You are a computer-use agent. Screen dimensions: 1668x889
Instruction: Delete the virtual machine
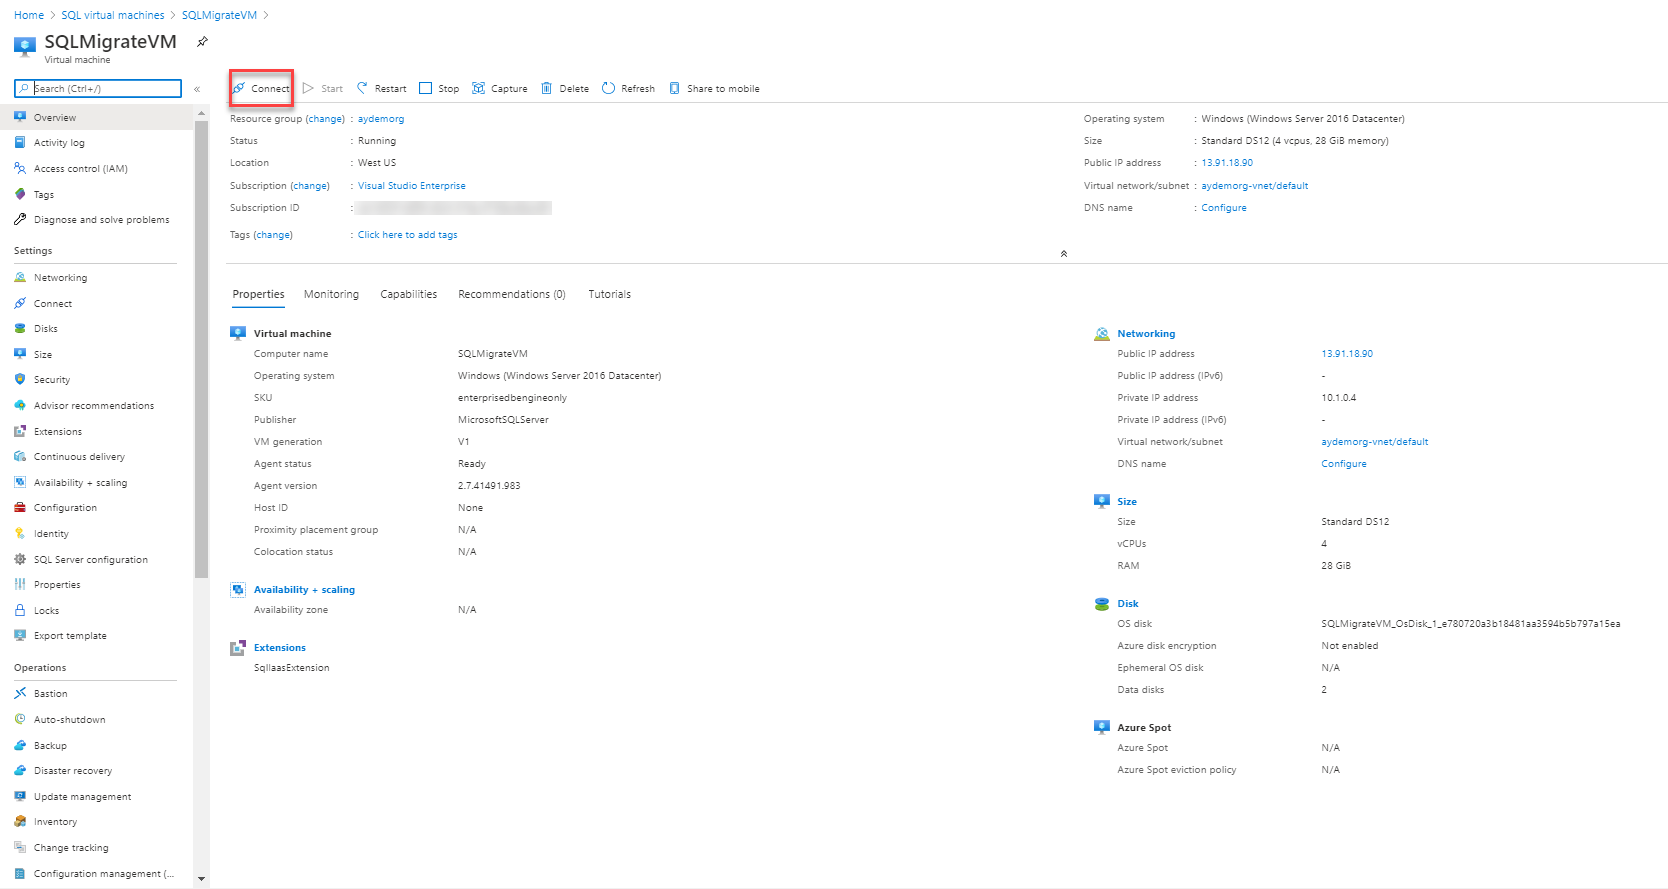(565, 89)
